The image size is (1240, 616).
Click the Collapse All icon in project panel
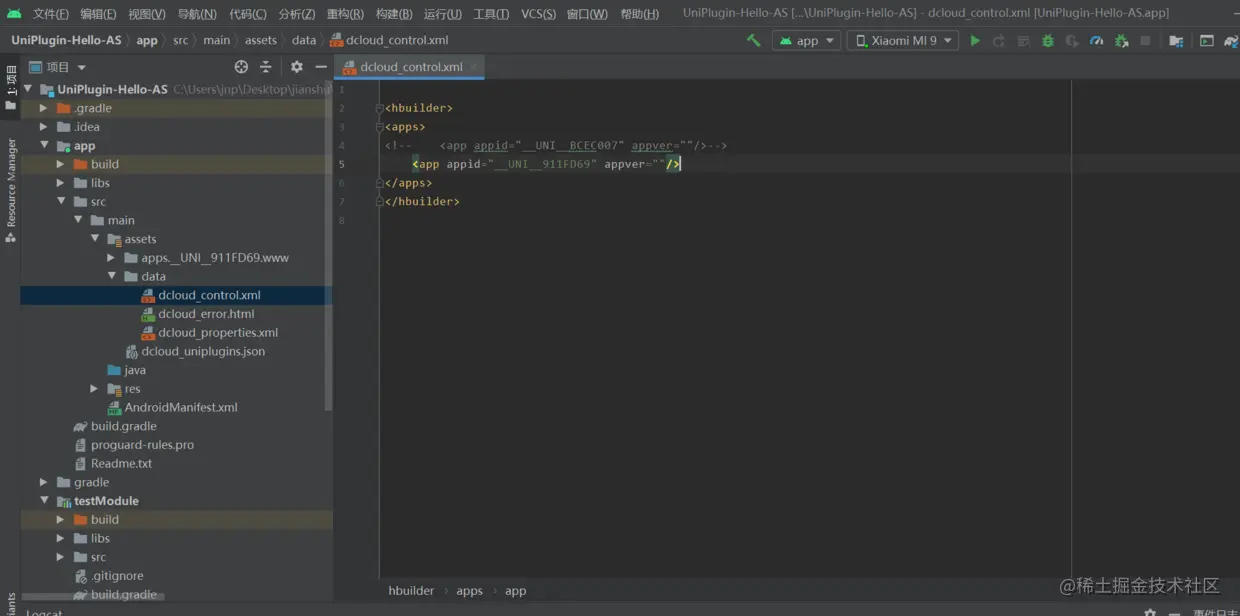(266, 67)
